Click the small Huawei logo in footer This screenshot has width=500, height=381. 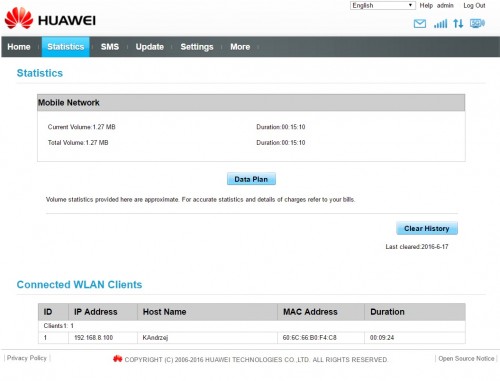[117, 359]
